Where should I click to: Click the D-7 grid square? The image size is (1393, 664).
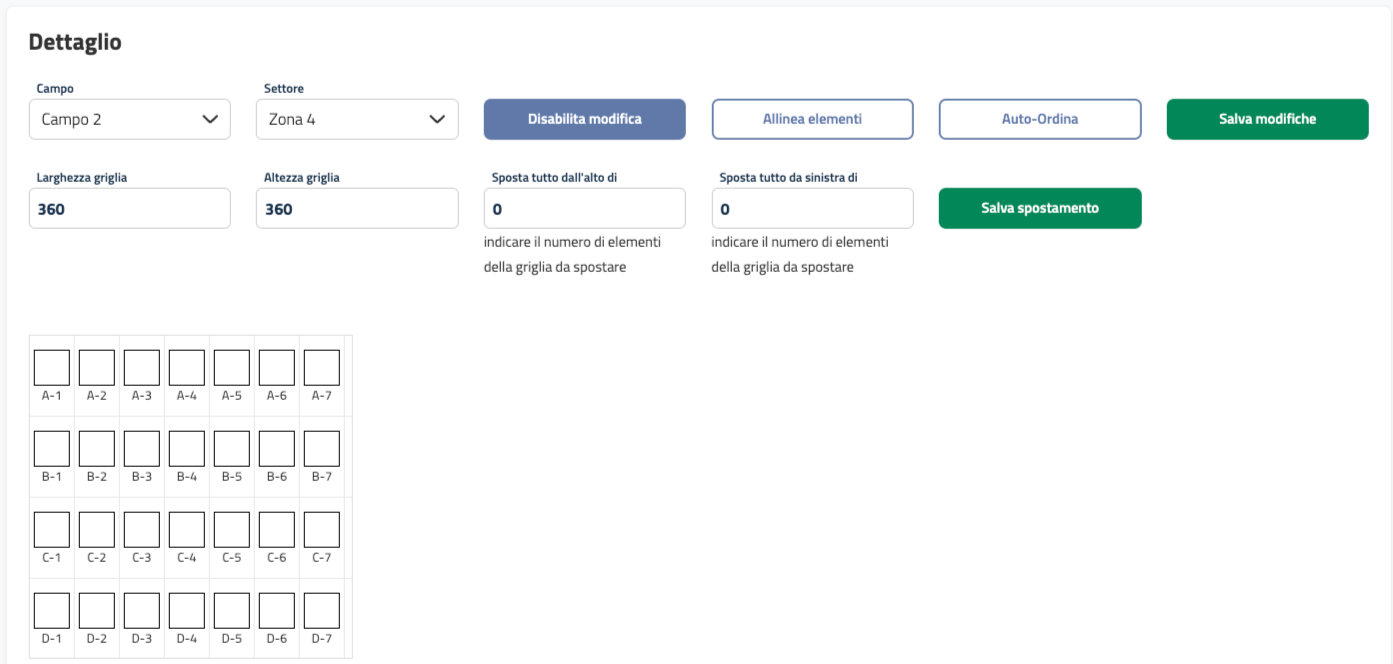coord(321,611)
